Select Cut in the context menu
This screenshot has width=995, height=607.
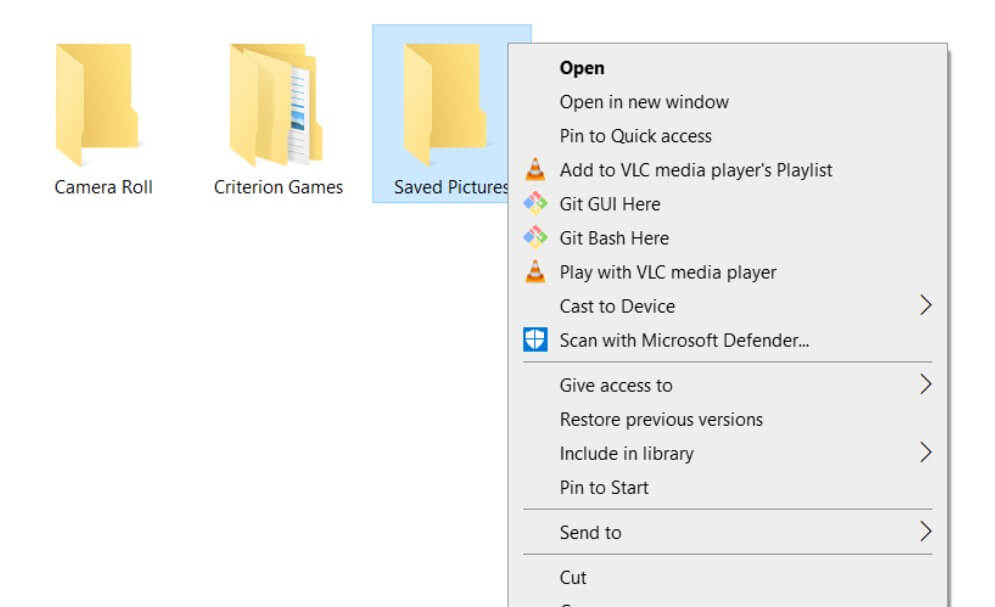click(573, 577)
